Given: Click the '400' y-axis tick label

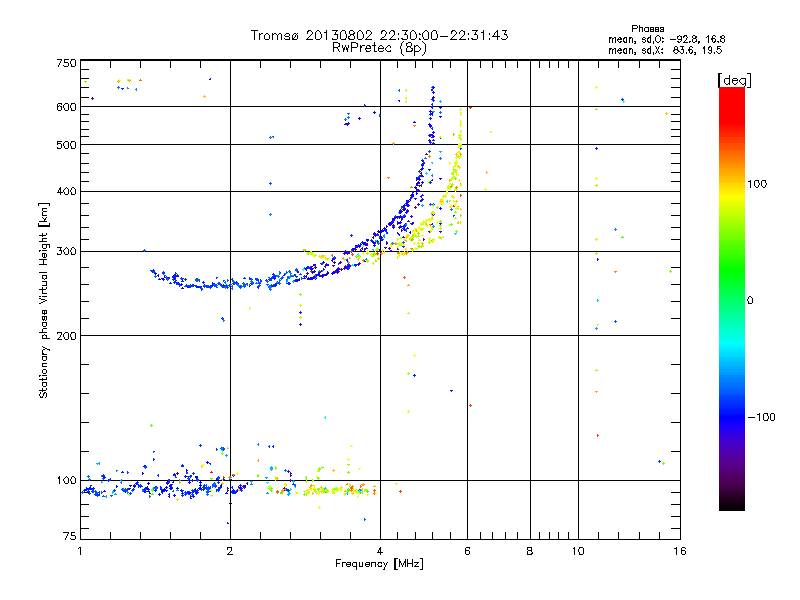Looking at the screenshot, I should [66, 191].
